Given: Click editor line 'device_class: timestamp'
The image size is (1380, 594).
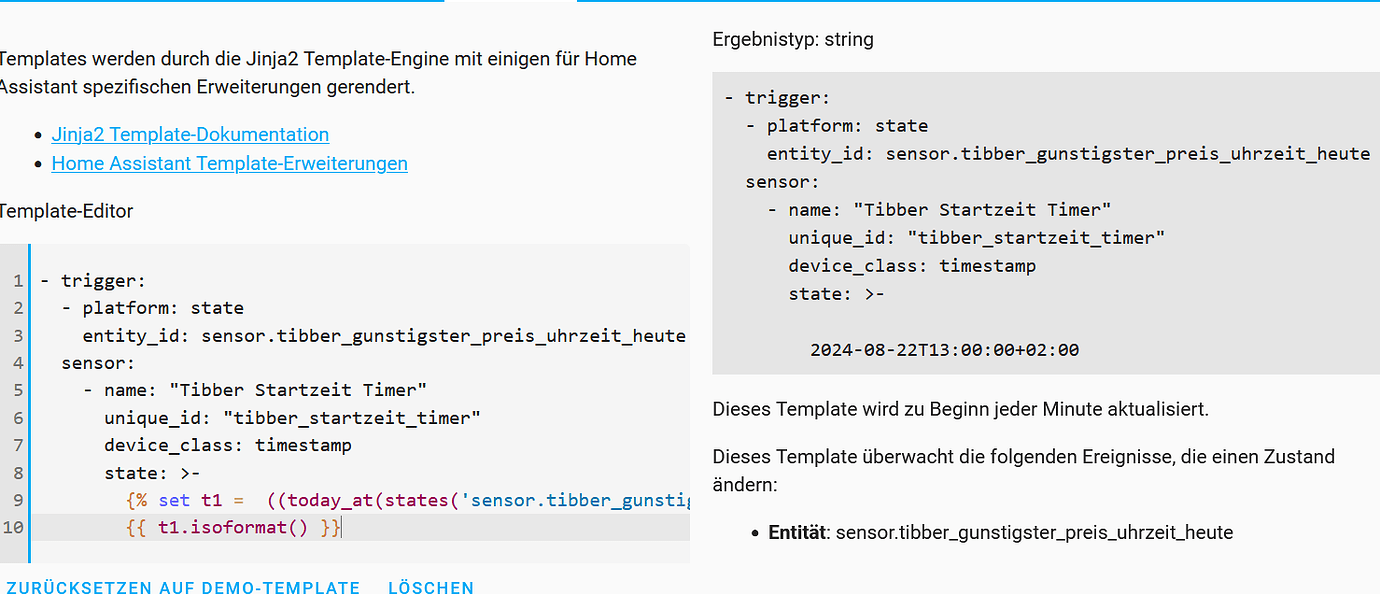Looking at the screenshot, I should [228, 445].
